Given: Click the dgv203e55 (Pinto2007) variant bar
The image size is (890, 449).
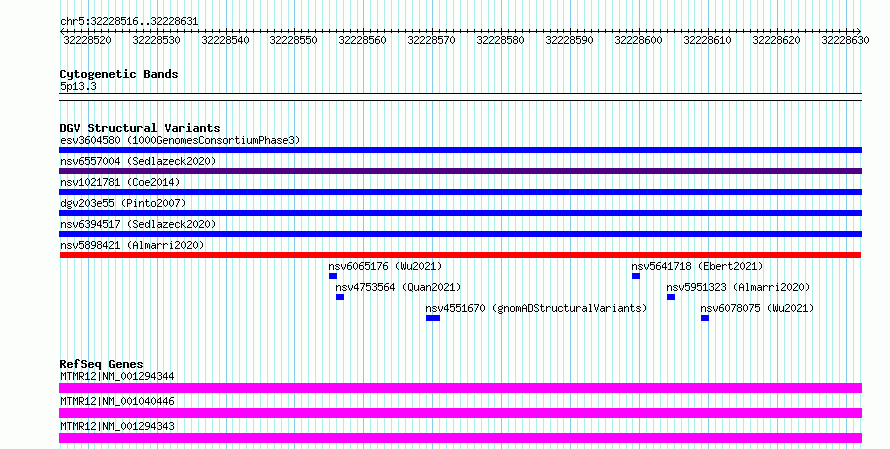Looking at the screenshot, I should pos(460,213).
